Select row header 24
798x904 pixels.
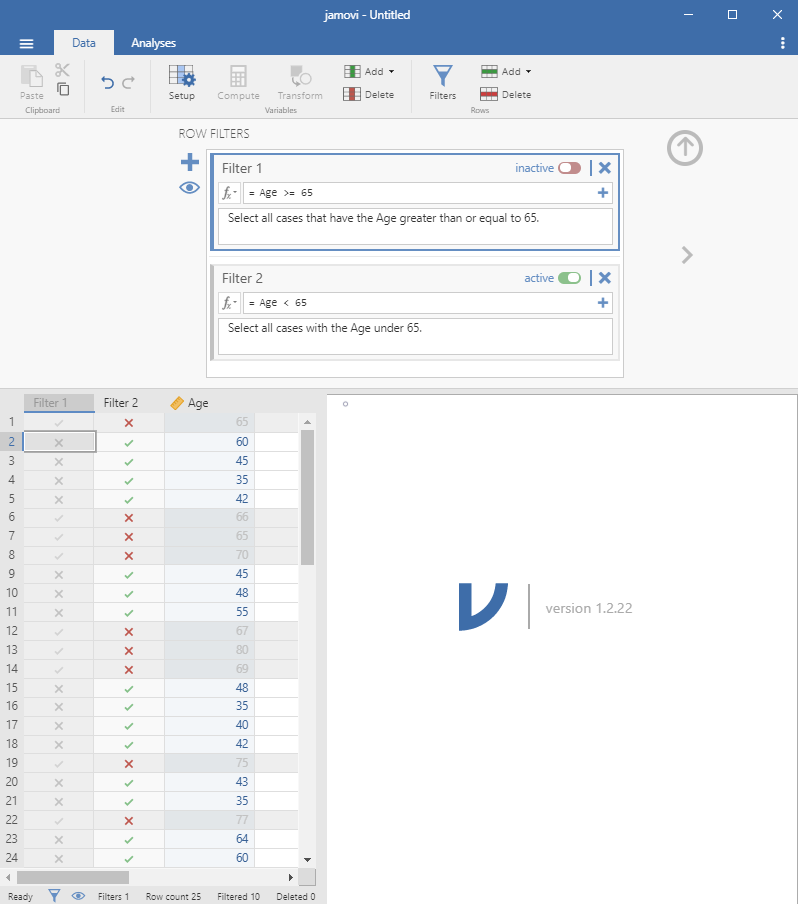(x=12, y=858)
